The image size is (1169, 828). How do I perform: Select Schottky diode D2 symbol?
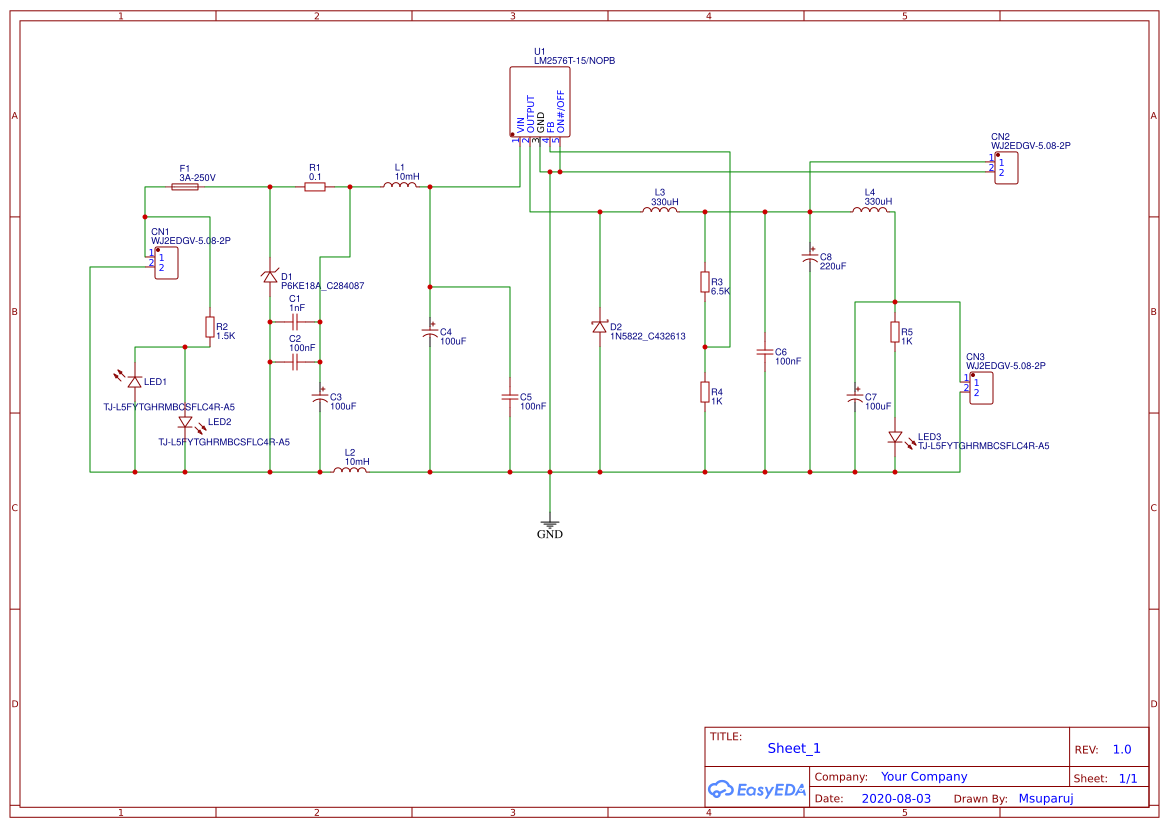pos(599,326)
